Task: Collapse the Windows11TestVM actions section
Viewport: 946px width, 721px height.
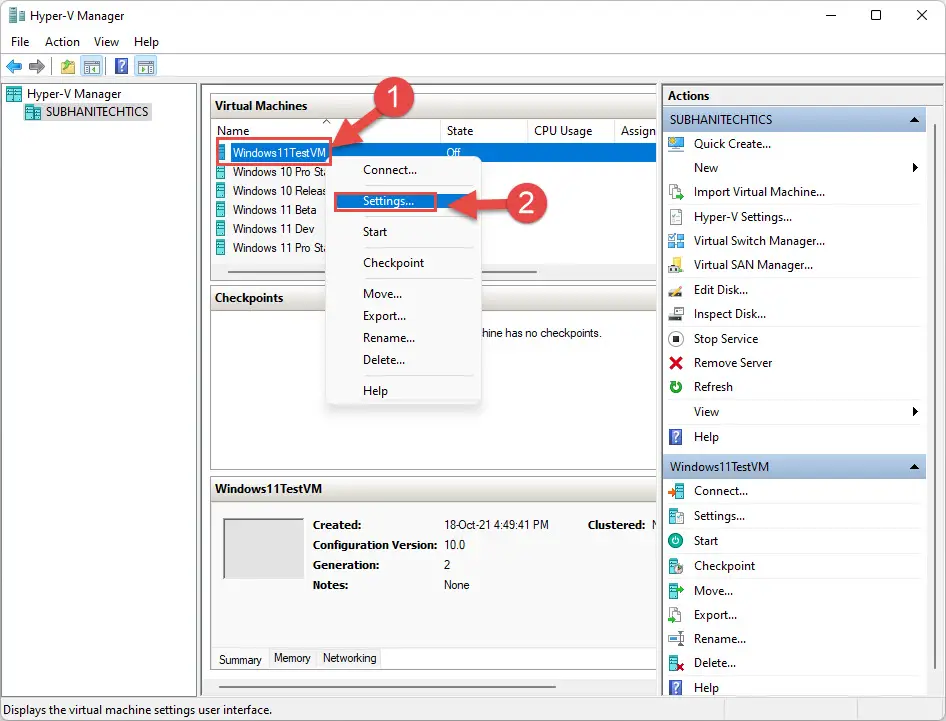Action: pos(914,466)
